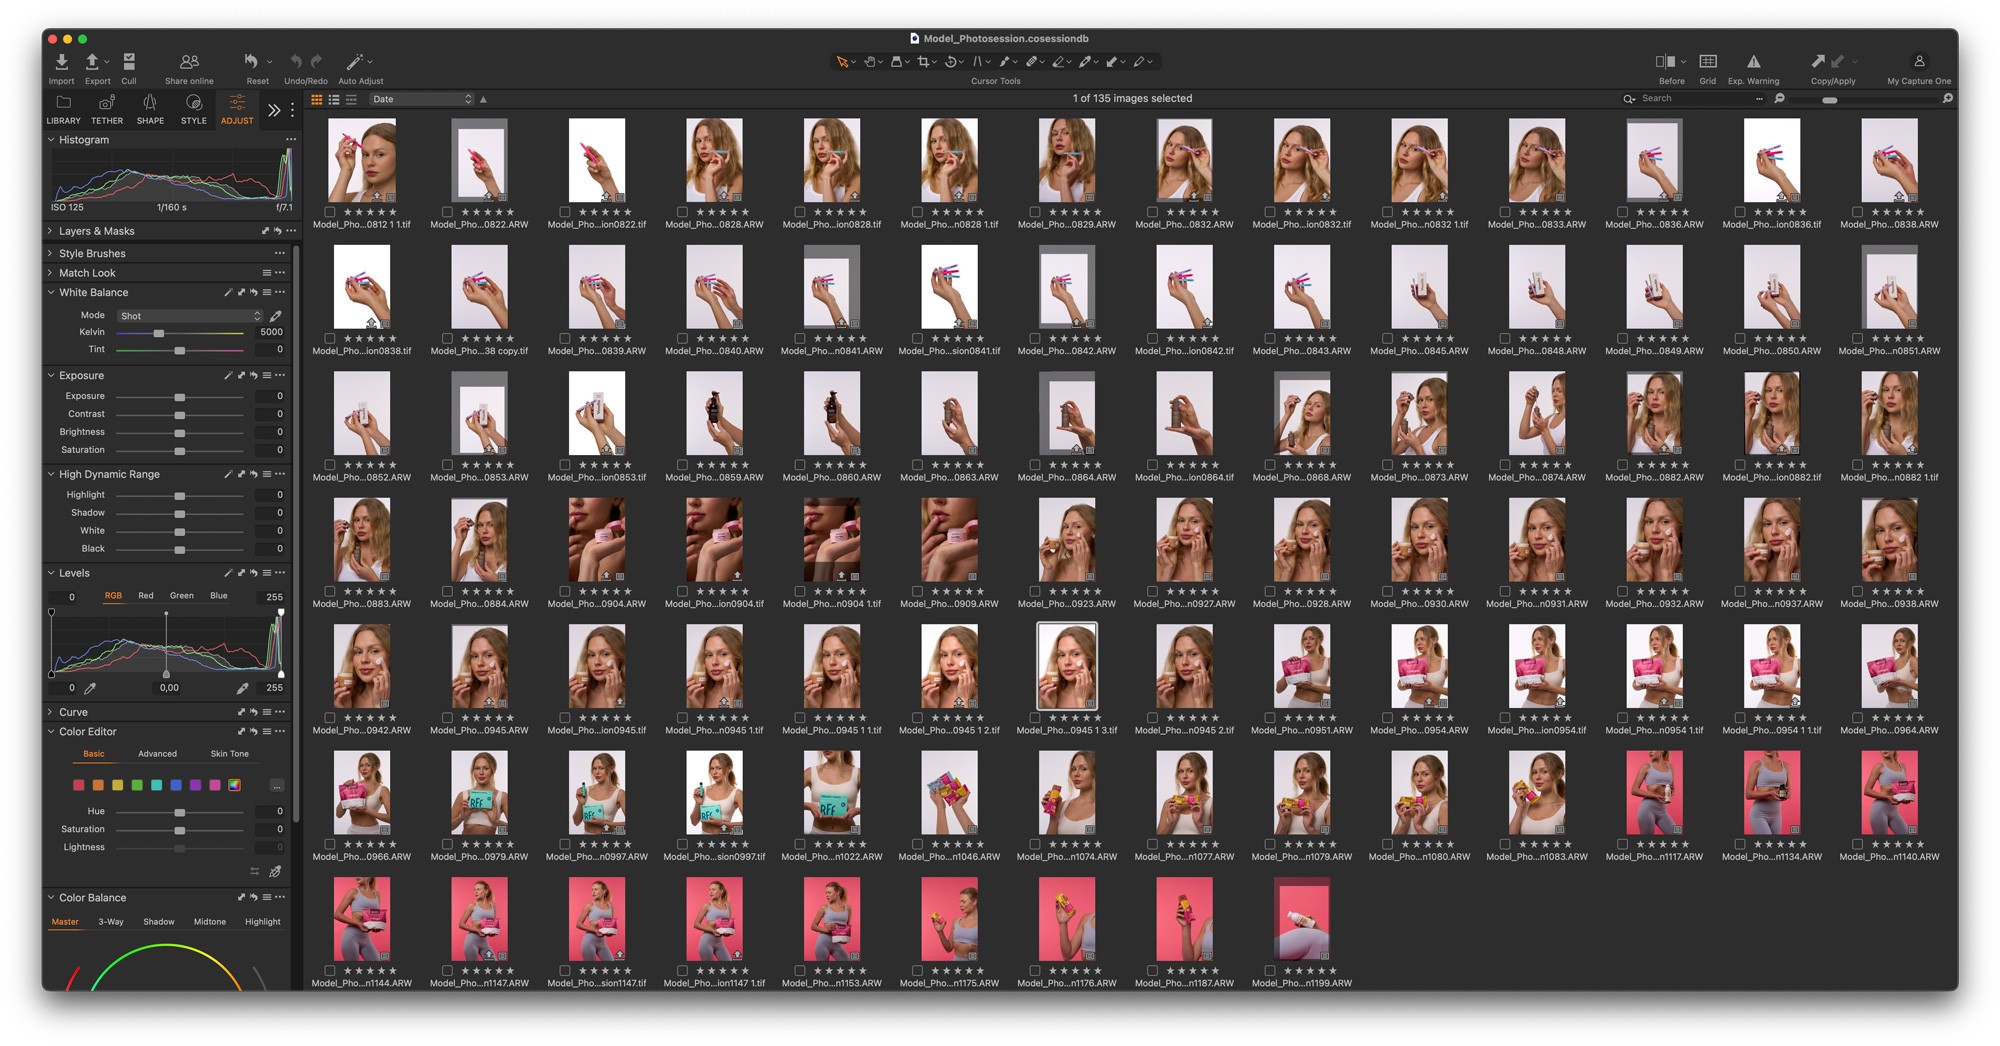The height and width of the screenshot is (1046, 2000).
Task: Tick checkbox for Model_Pho...n1144.ARW
Action: (330, 971)
